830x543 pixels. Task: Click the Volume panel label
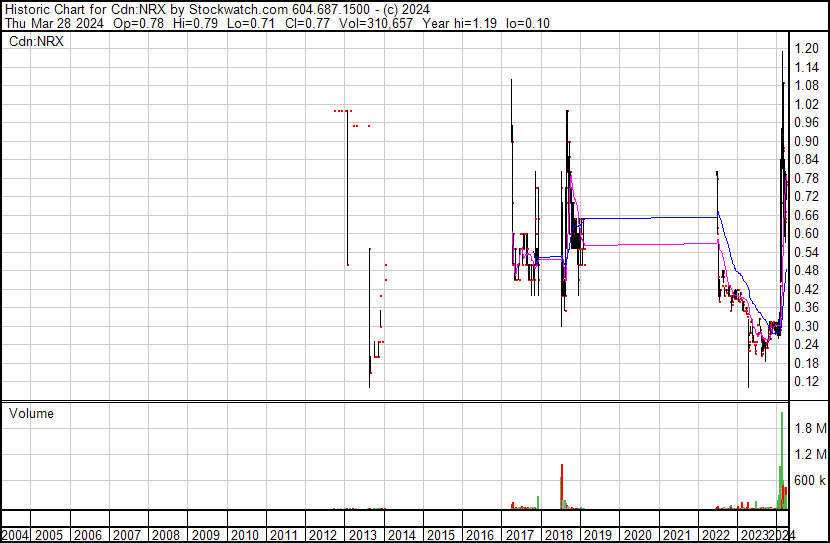(x=32, y=413)
